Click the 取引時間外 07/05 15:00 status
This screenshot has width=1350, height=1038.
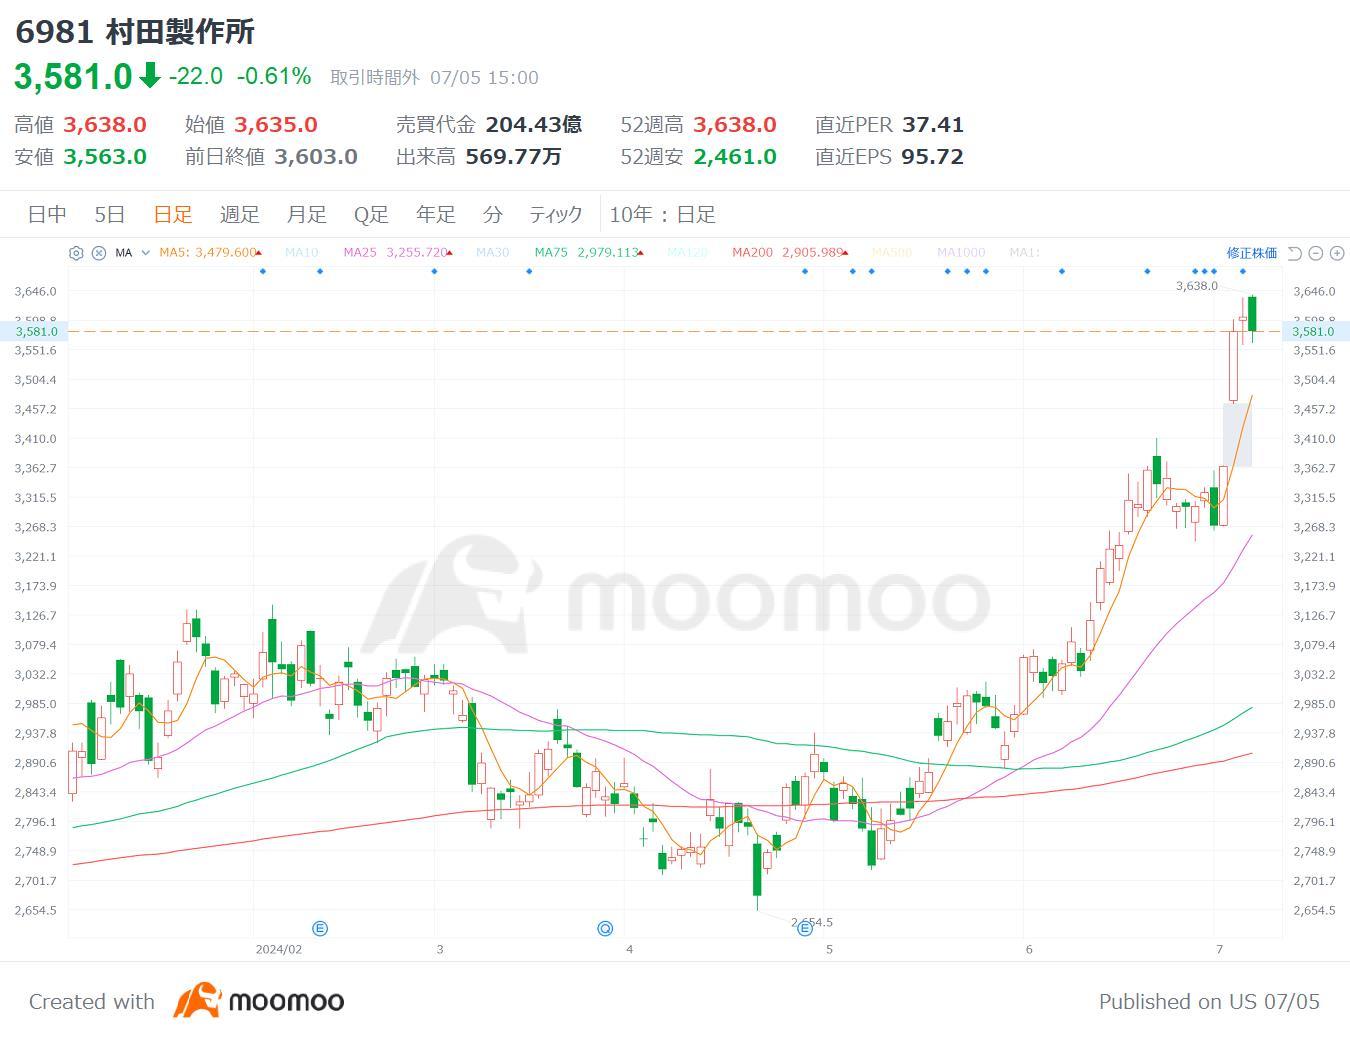(x=434, y=78)
